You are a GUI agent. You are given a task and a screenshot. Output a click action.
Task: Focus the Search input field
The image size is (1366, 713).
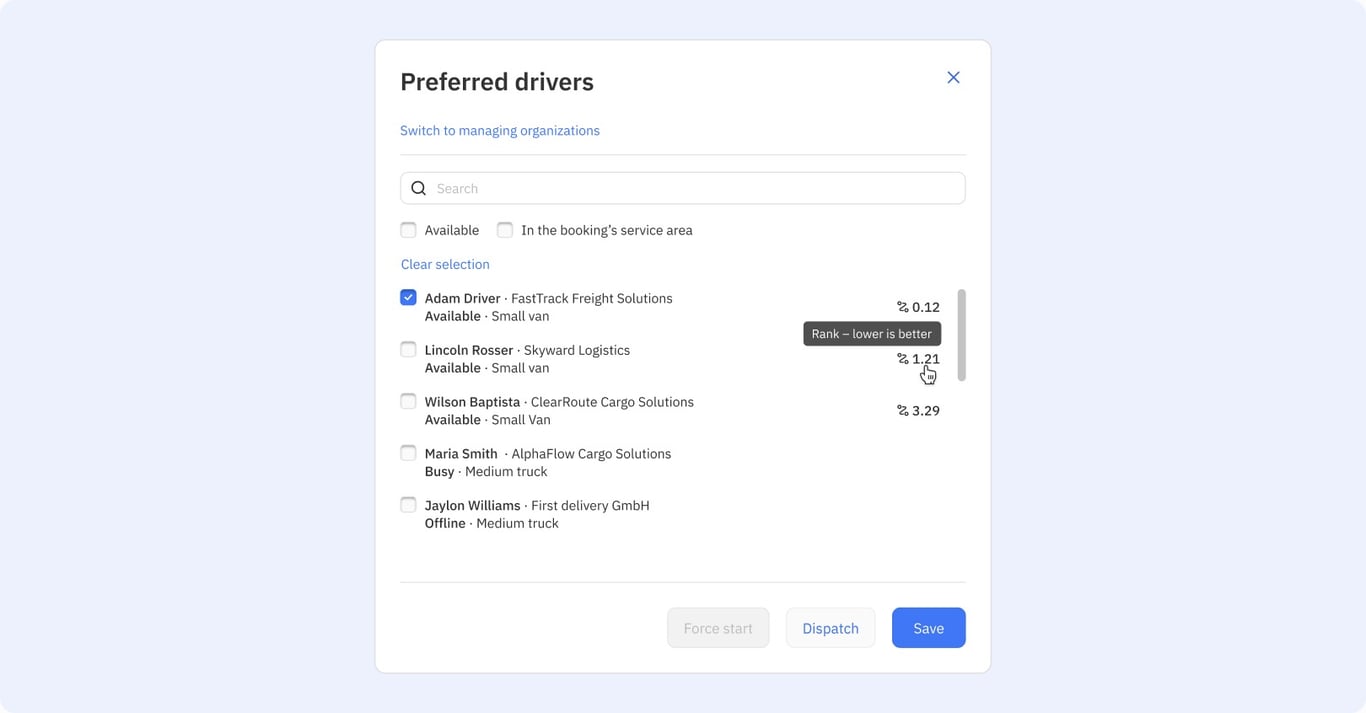(683, 188)
